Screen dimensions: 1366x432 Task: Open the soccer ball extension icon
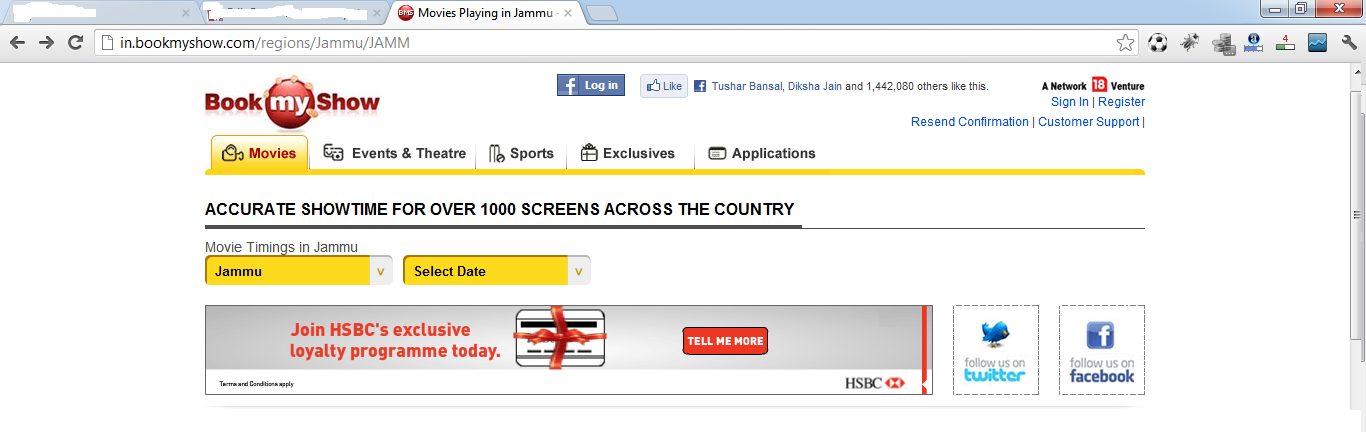coord(1158,43)
